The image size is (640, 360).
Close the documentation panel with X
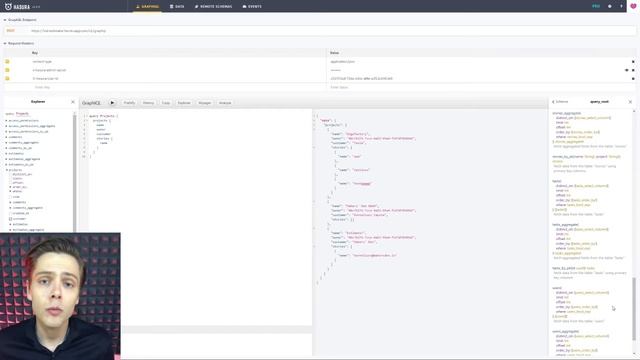[630, 102]
